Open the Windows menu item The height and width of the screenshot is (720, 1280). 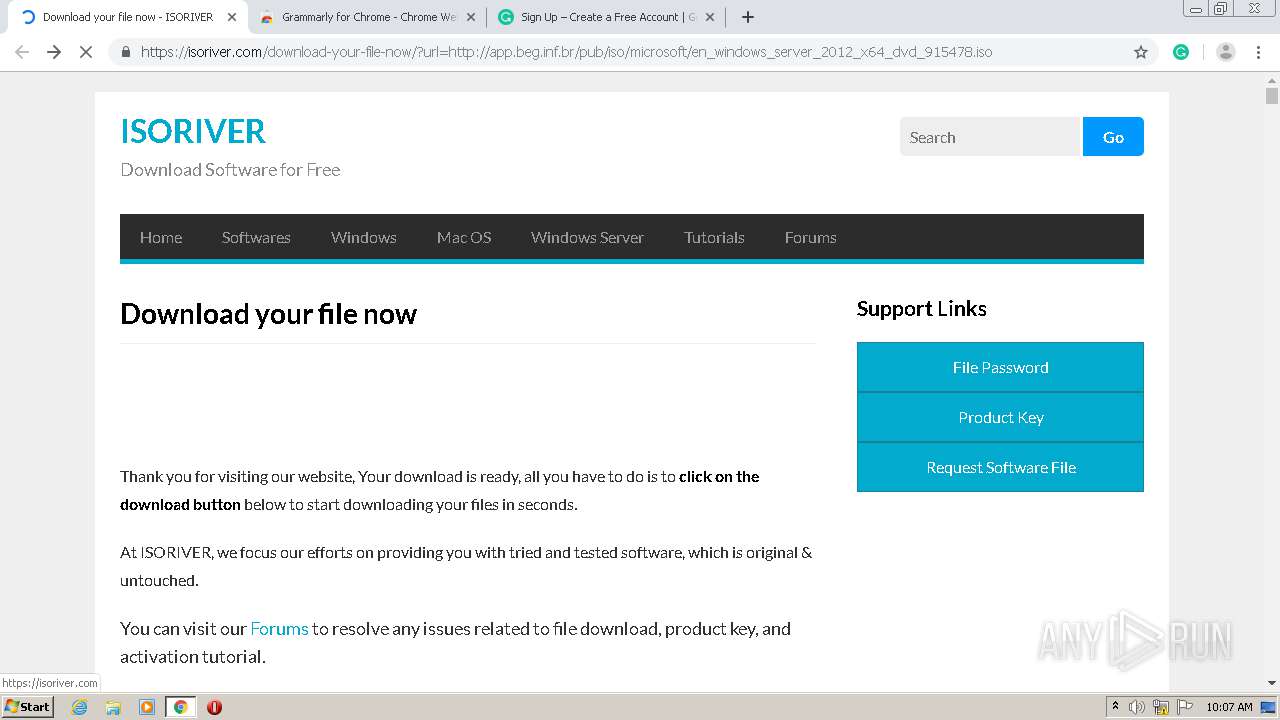pyautogui.click(x=364, y=237)
